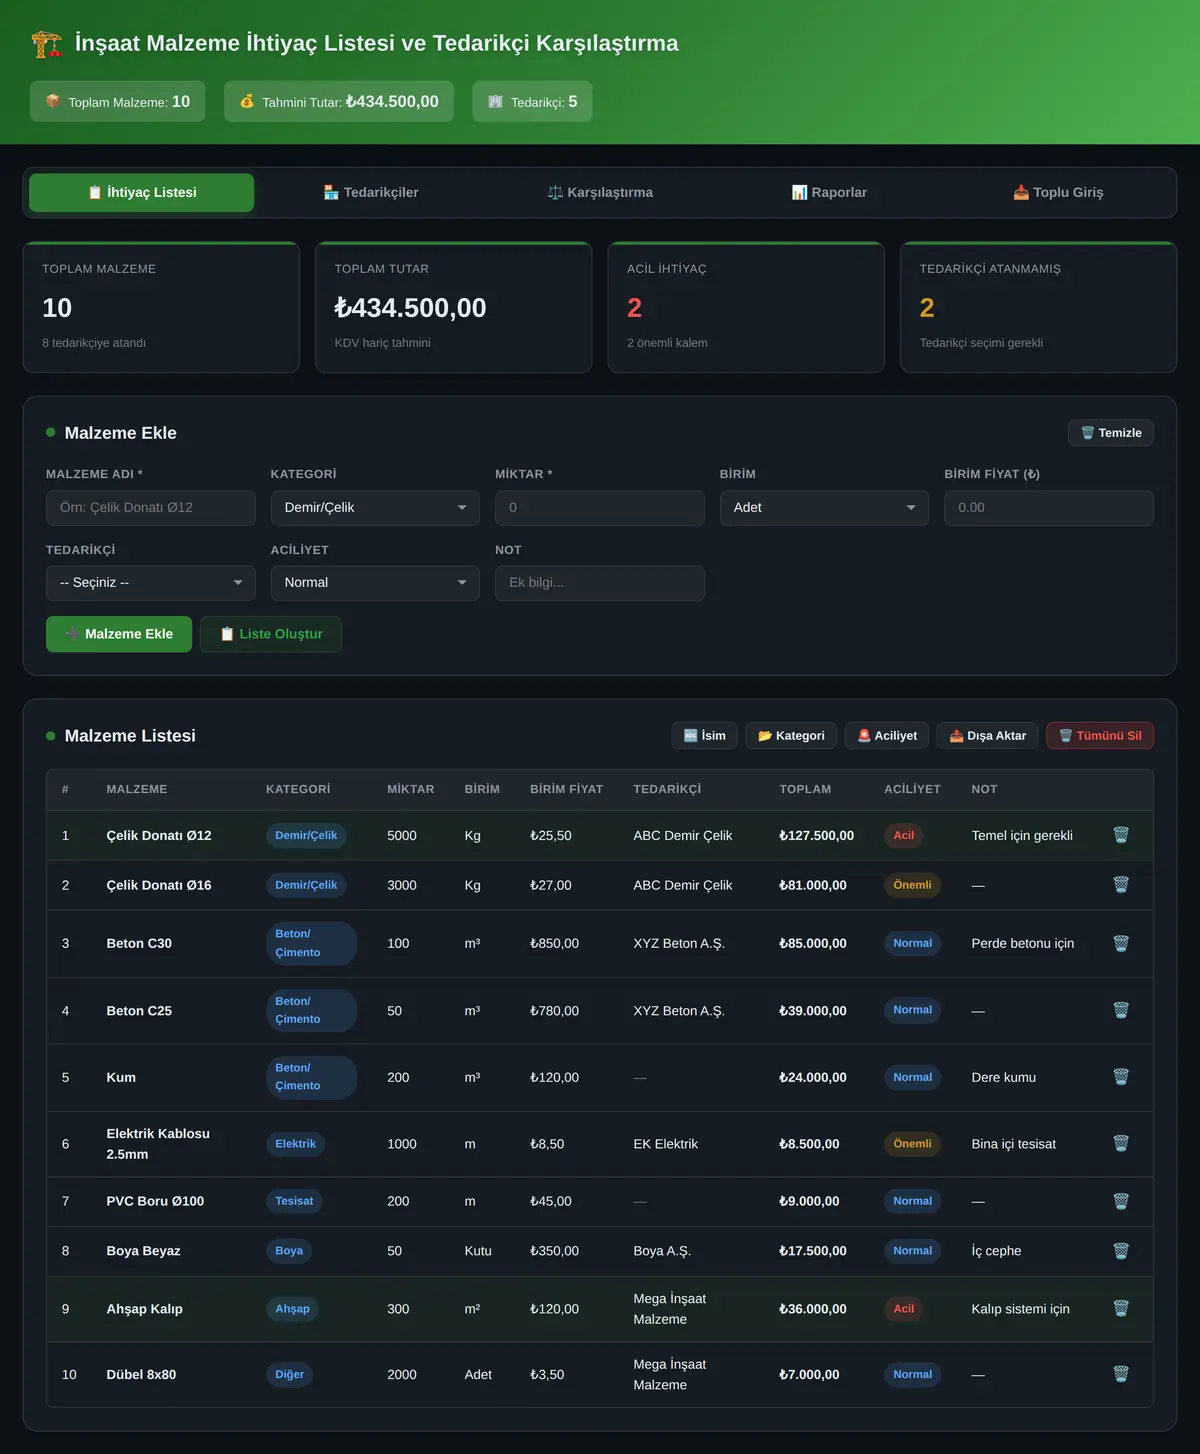Click the building icon beside Tedarikçi count

pos(495,101)
